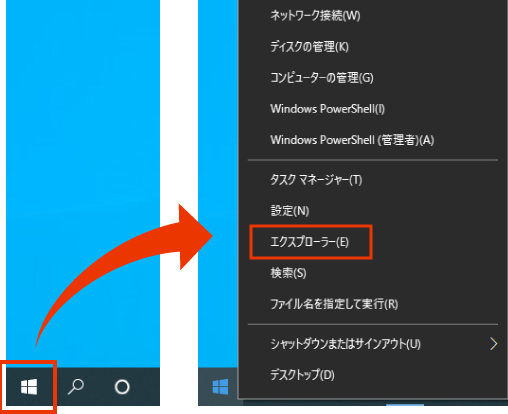The width and height of the screenshot is (508, 414).
Task: Expand the シャットダウンまたはサインアウト submenu arrow
Action: 493,344
